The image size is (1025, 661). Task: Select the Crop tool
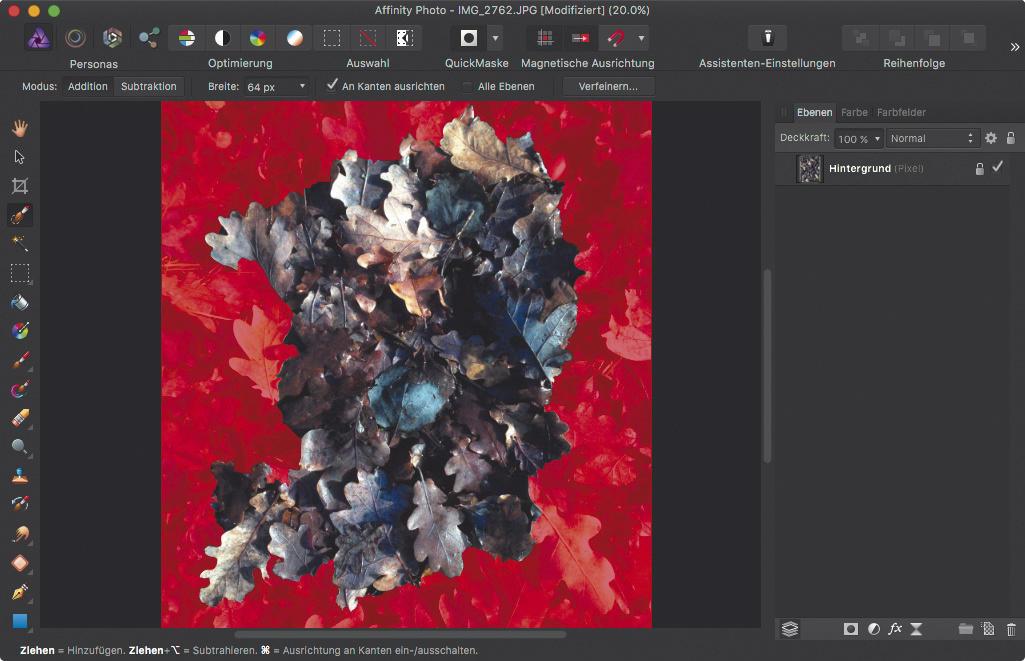[20, 186]
